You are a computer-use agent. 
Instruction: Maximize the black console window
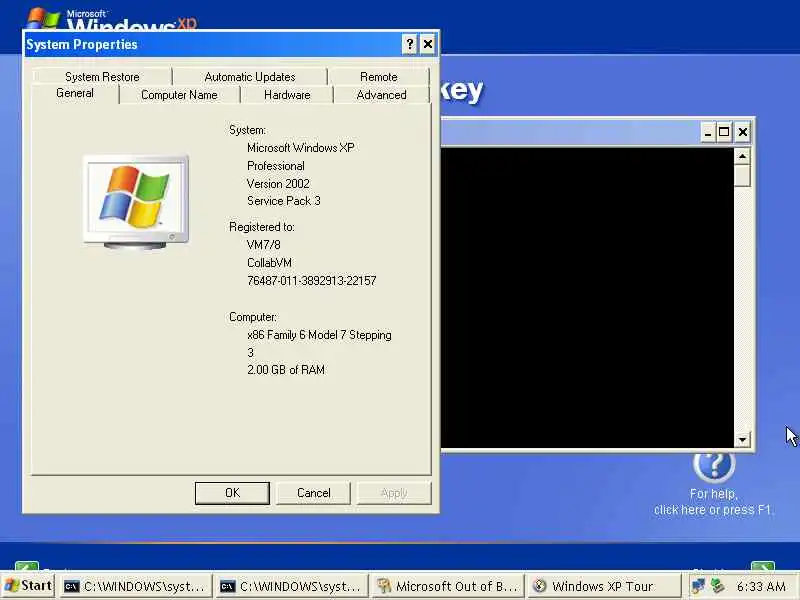click(x=724, y=133)
